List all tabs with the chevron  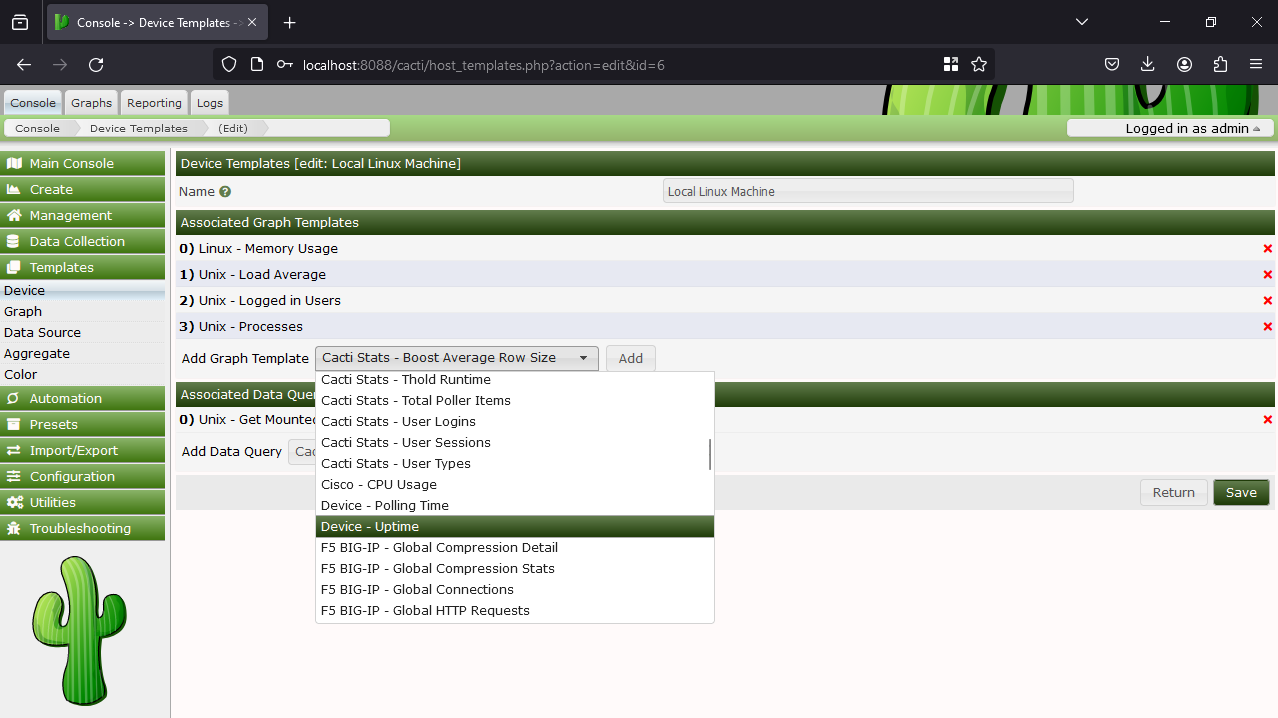click(x=1082, y=22)
